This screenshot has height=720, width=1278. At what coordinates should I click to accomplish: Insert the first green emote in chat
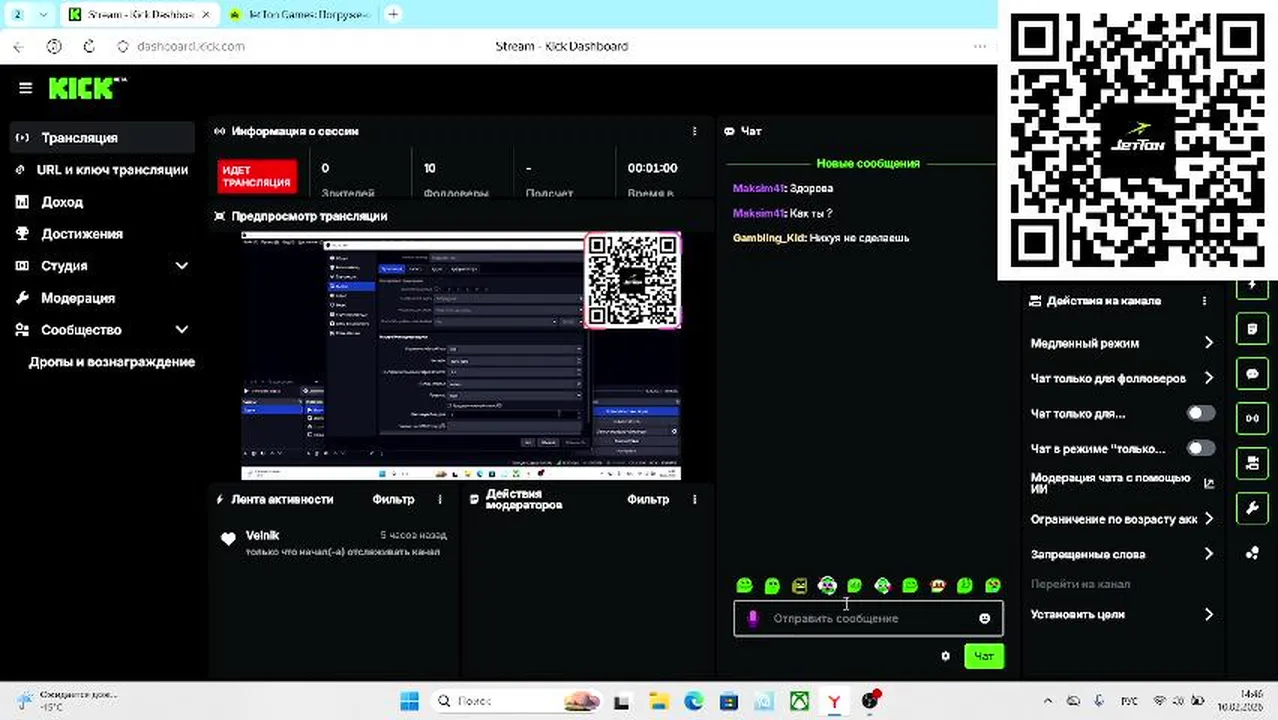coord(744,585)
